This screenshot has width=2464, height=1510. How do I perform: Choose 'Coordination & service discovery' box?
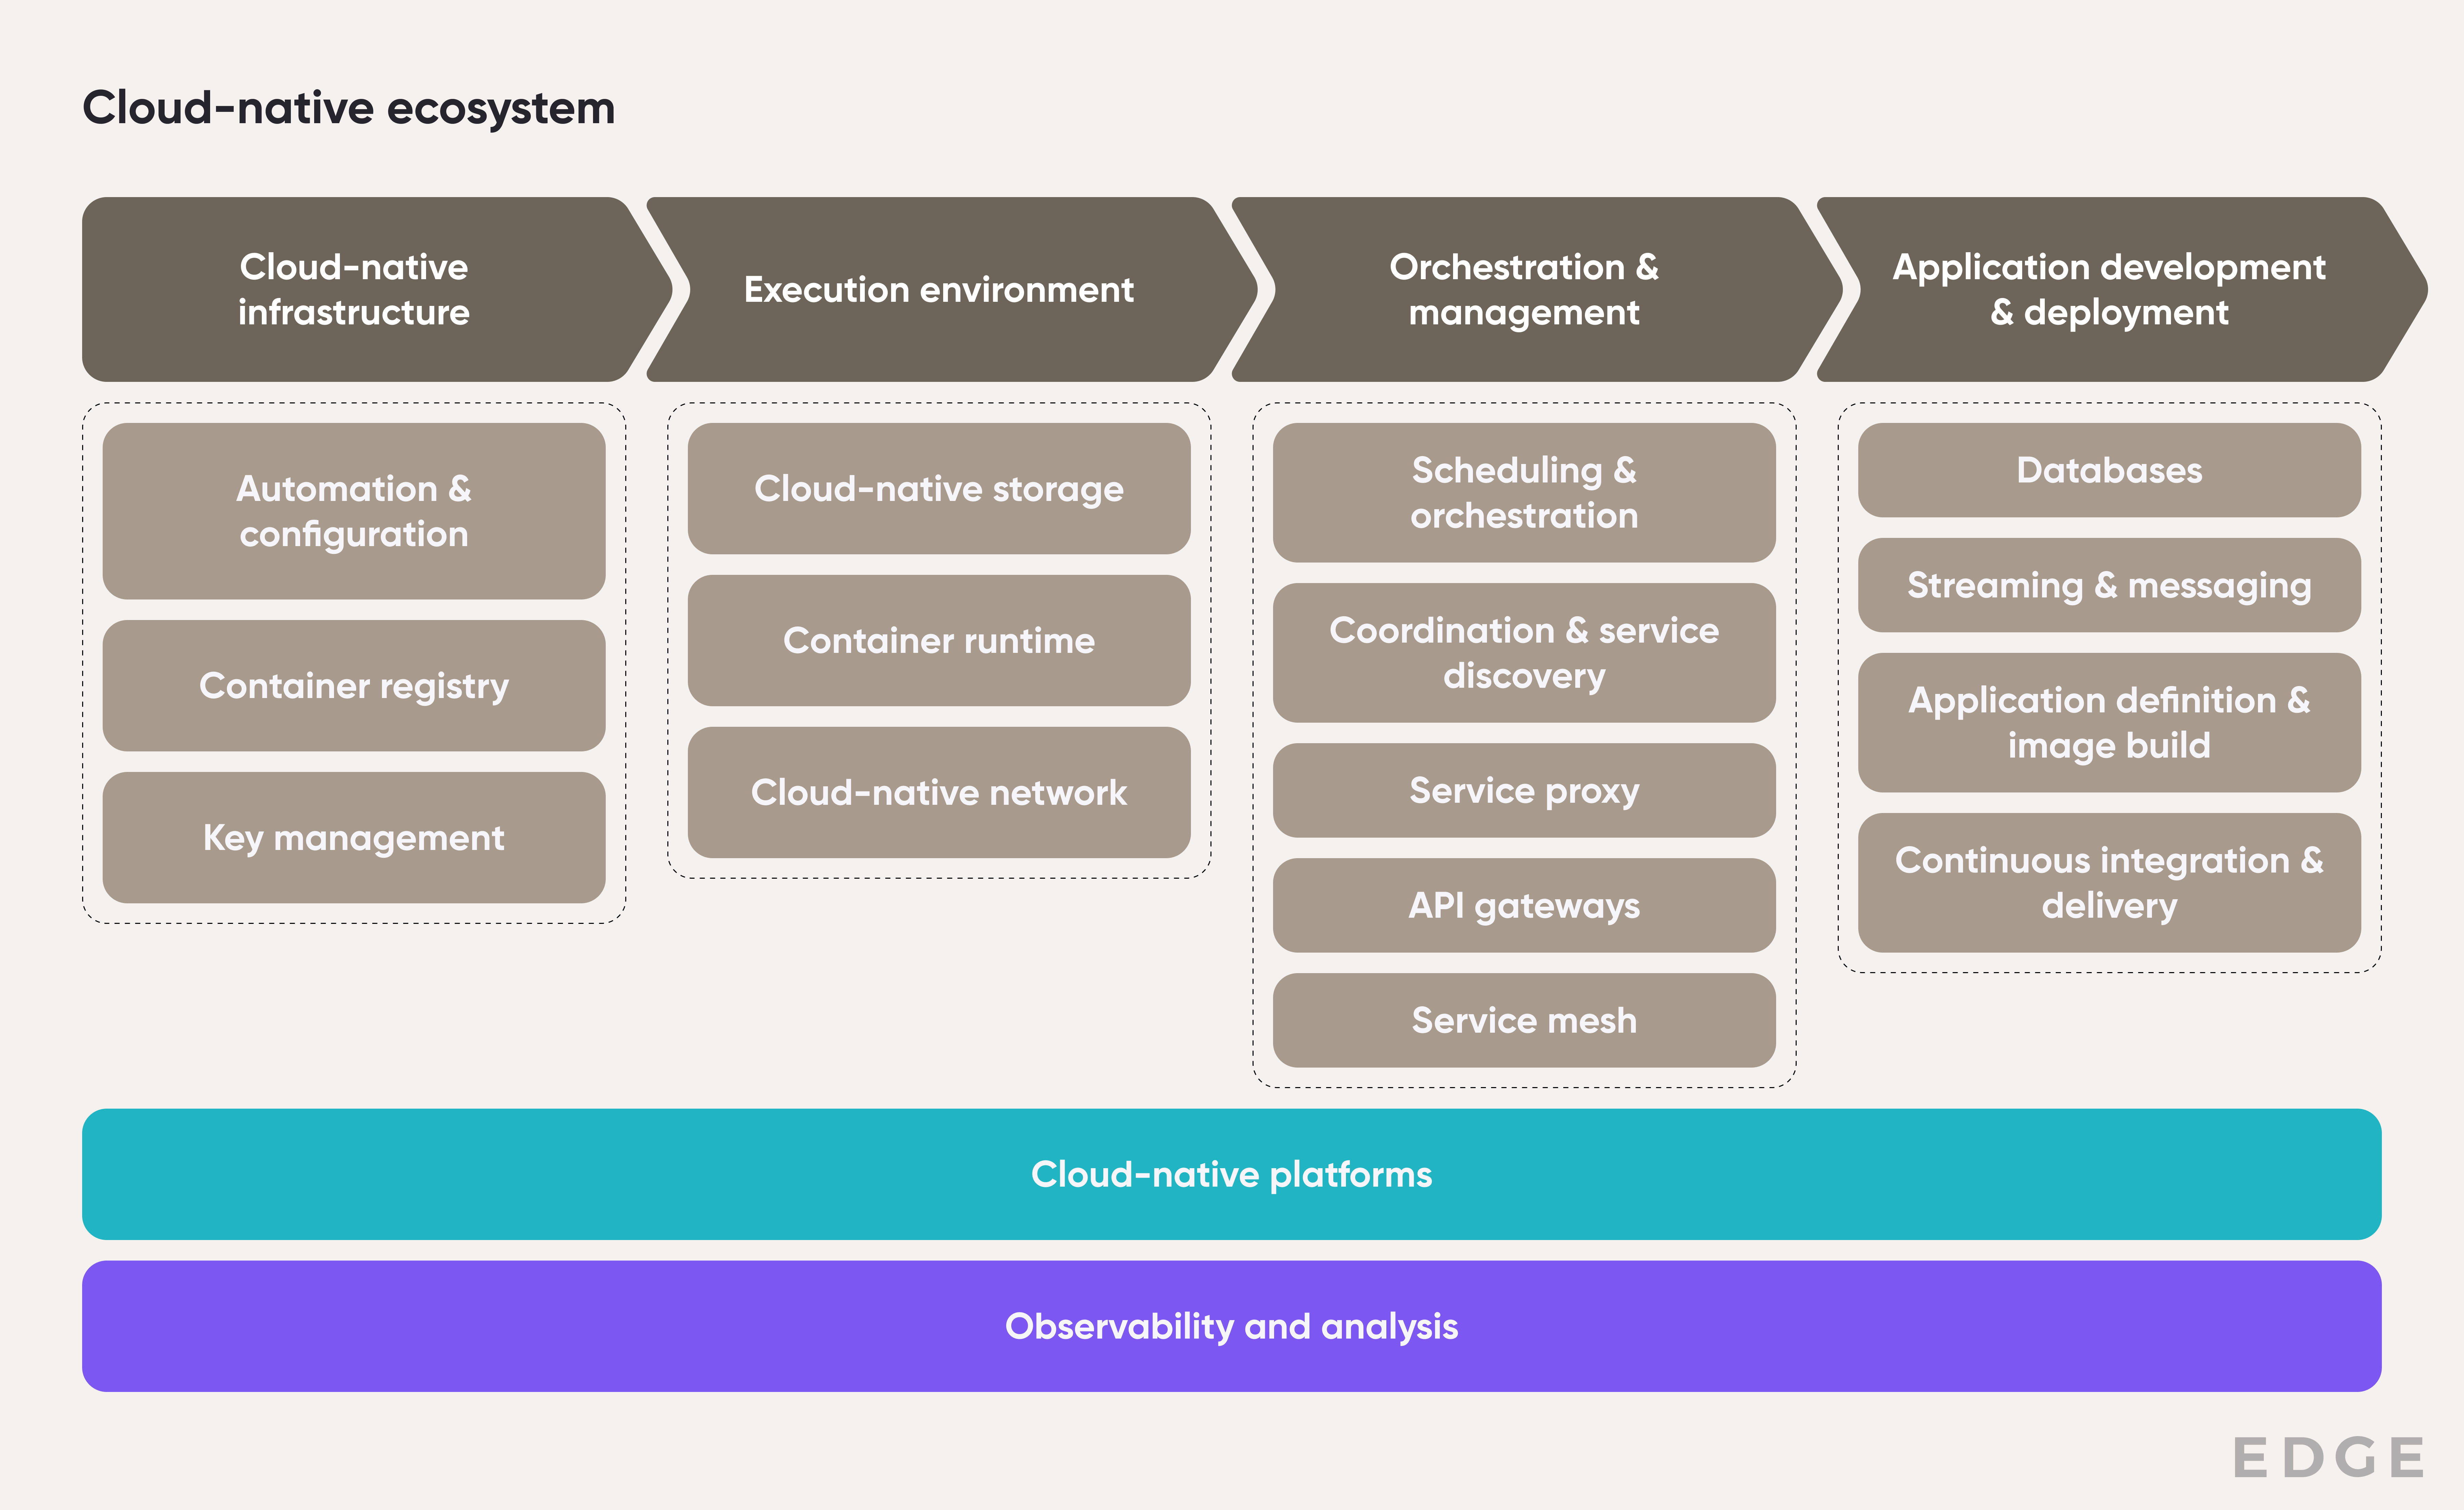pyautogui.click(x=1524, y=653)
